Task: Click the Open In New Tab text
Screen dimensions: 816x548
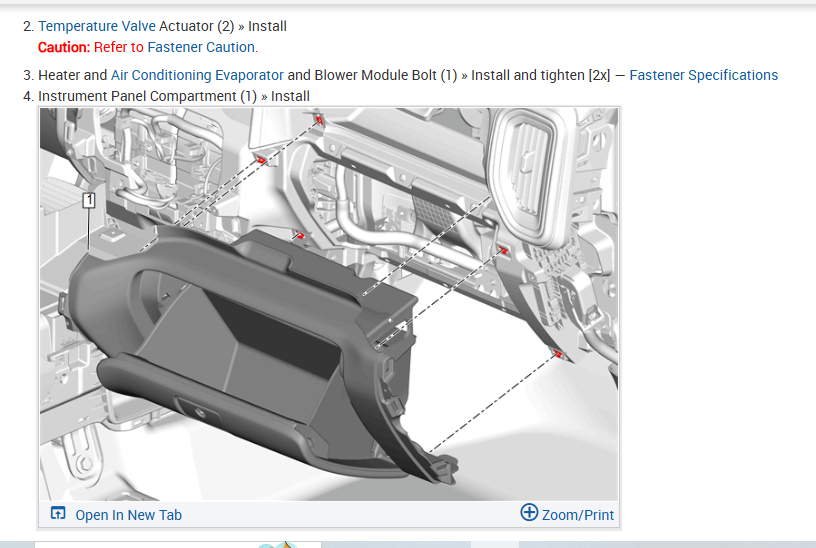Action: 129,515
